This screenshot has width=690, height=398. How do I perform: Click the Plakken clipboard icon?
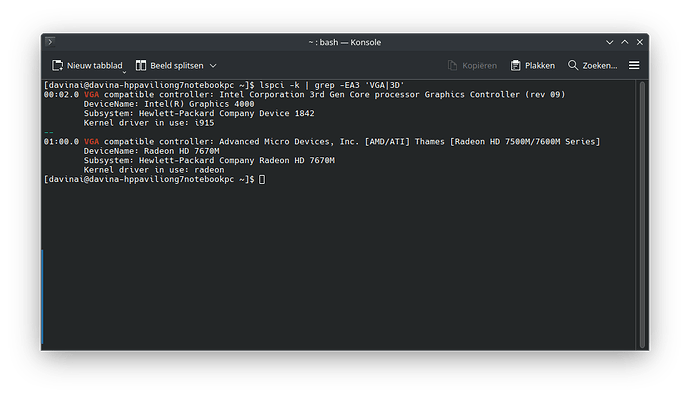tap(515, 66)
